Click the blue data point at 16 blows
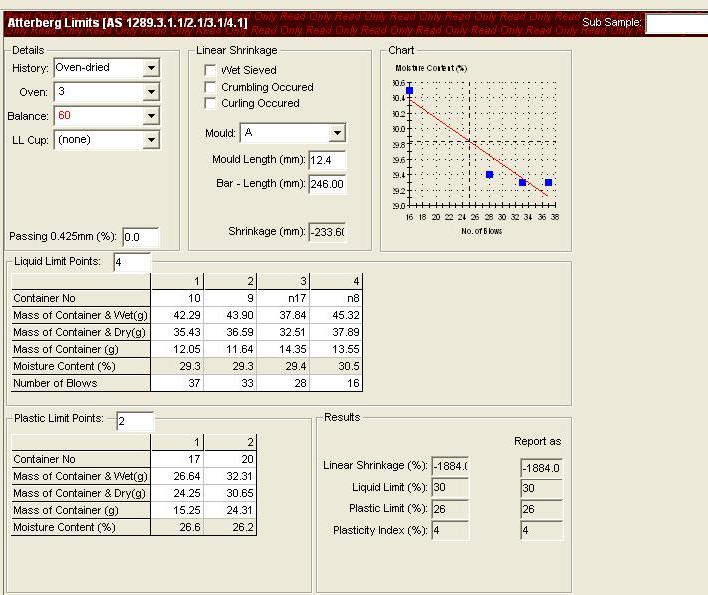Viewport: 708px width, 595px height. [409, 91]
